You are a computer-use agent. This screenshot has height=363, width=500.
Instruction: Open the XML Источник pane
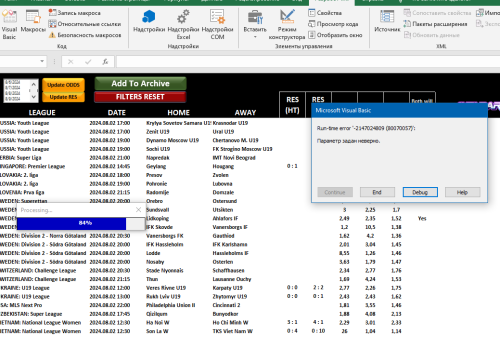pyautogui.click(x=387, y=21)
